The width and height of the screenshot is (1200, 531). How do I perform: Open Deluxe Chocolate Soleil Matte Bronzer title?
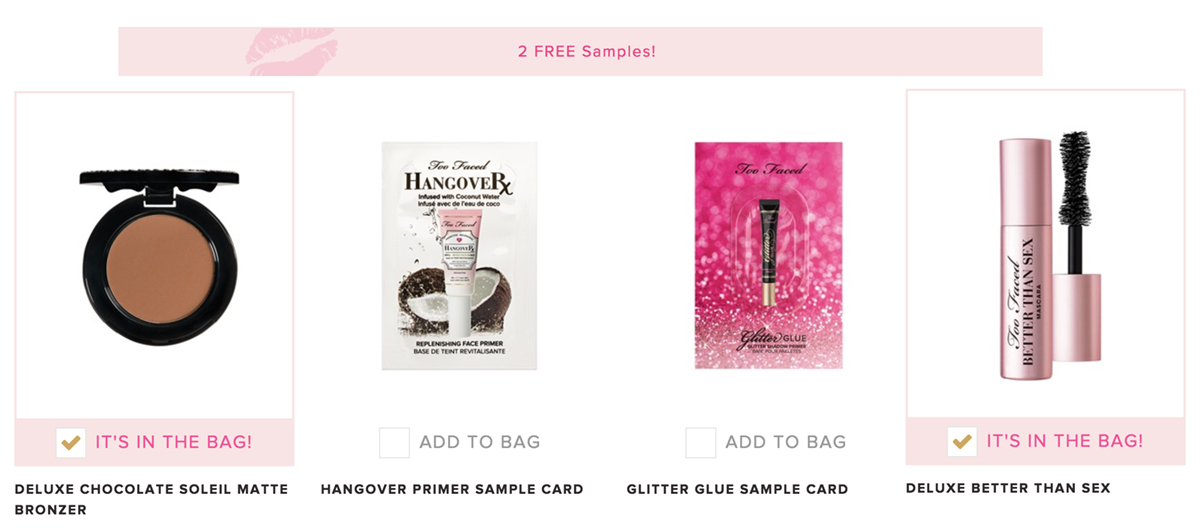coord(152,499)
